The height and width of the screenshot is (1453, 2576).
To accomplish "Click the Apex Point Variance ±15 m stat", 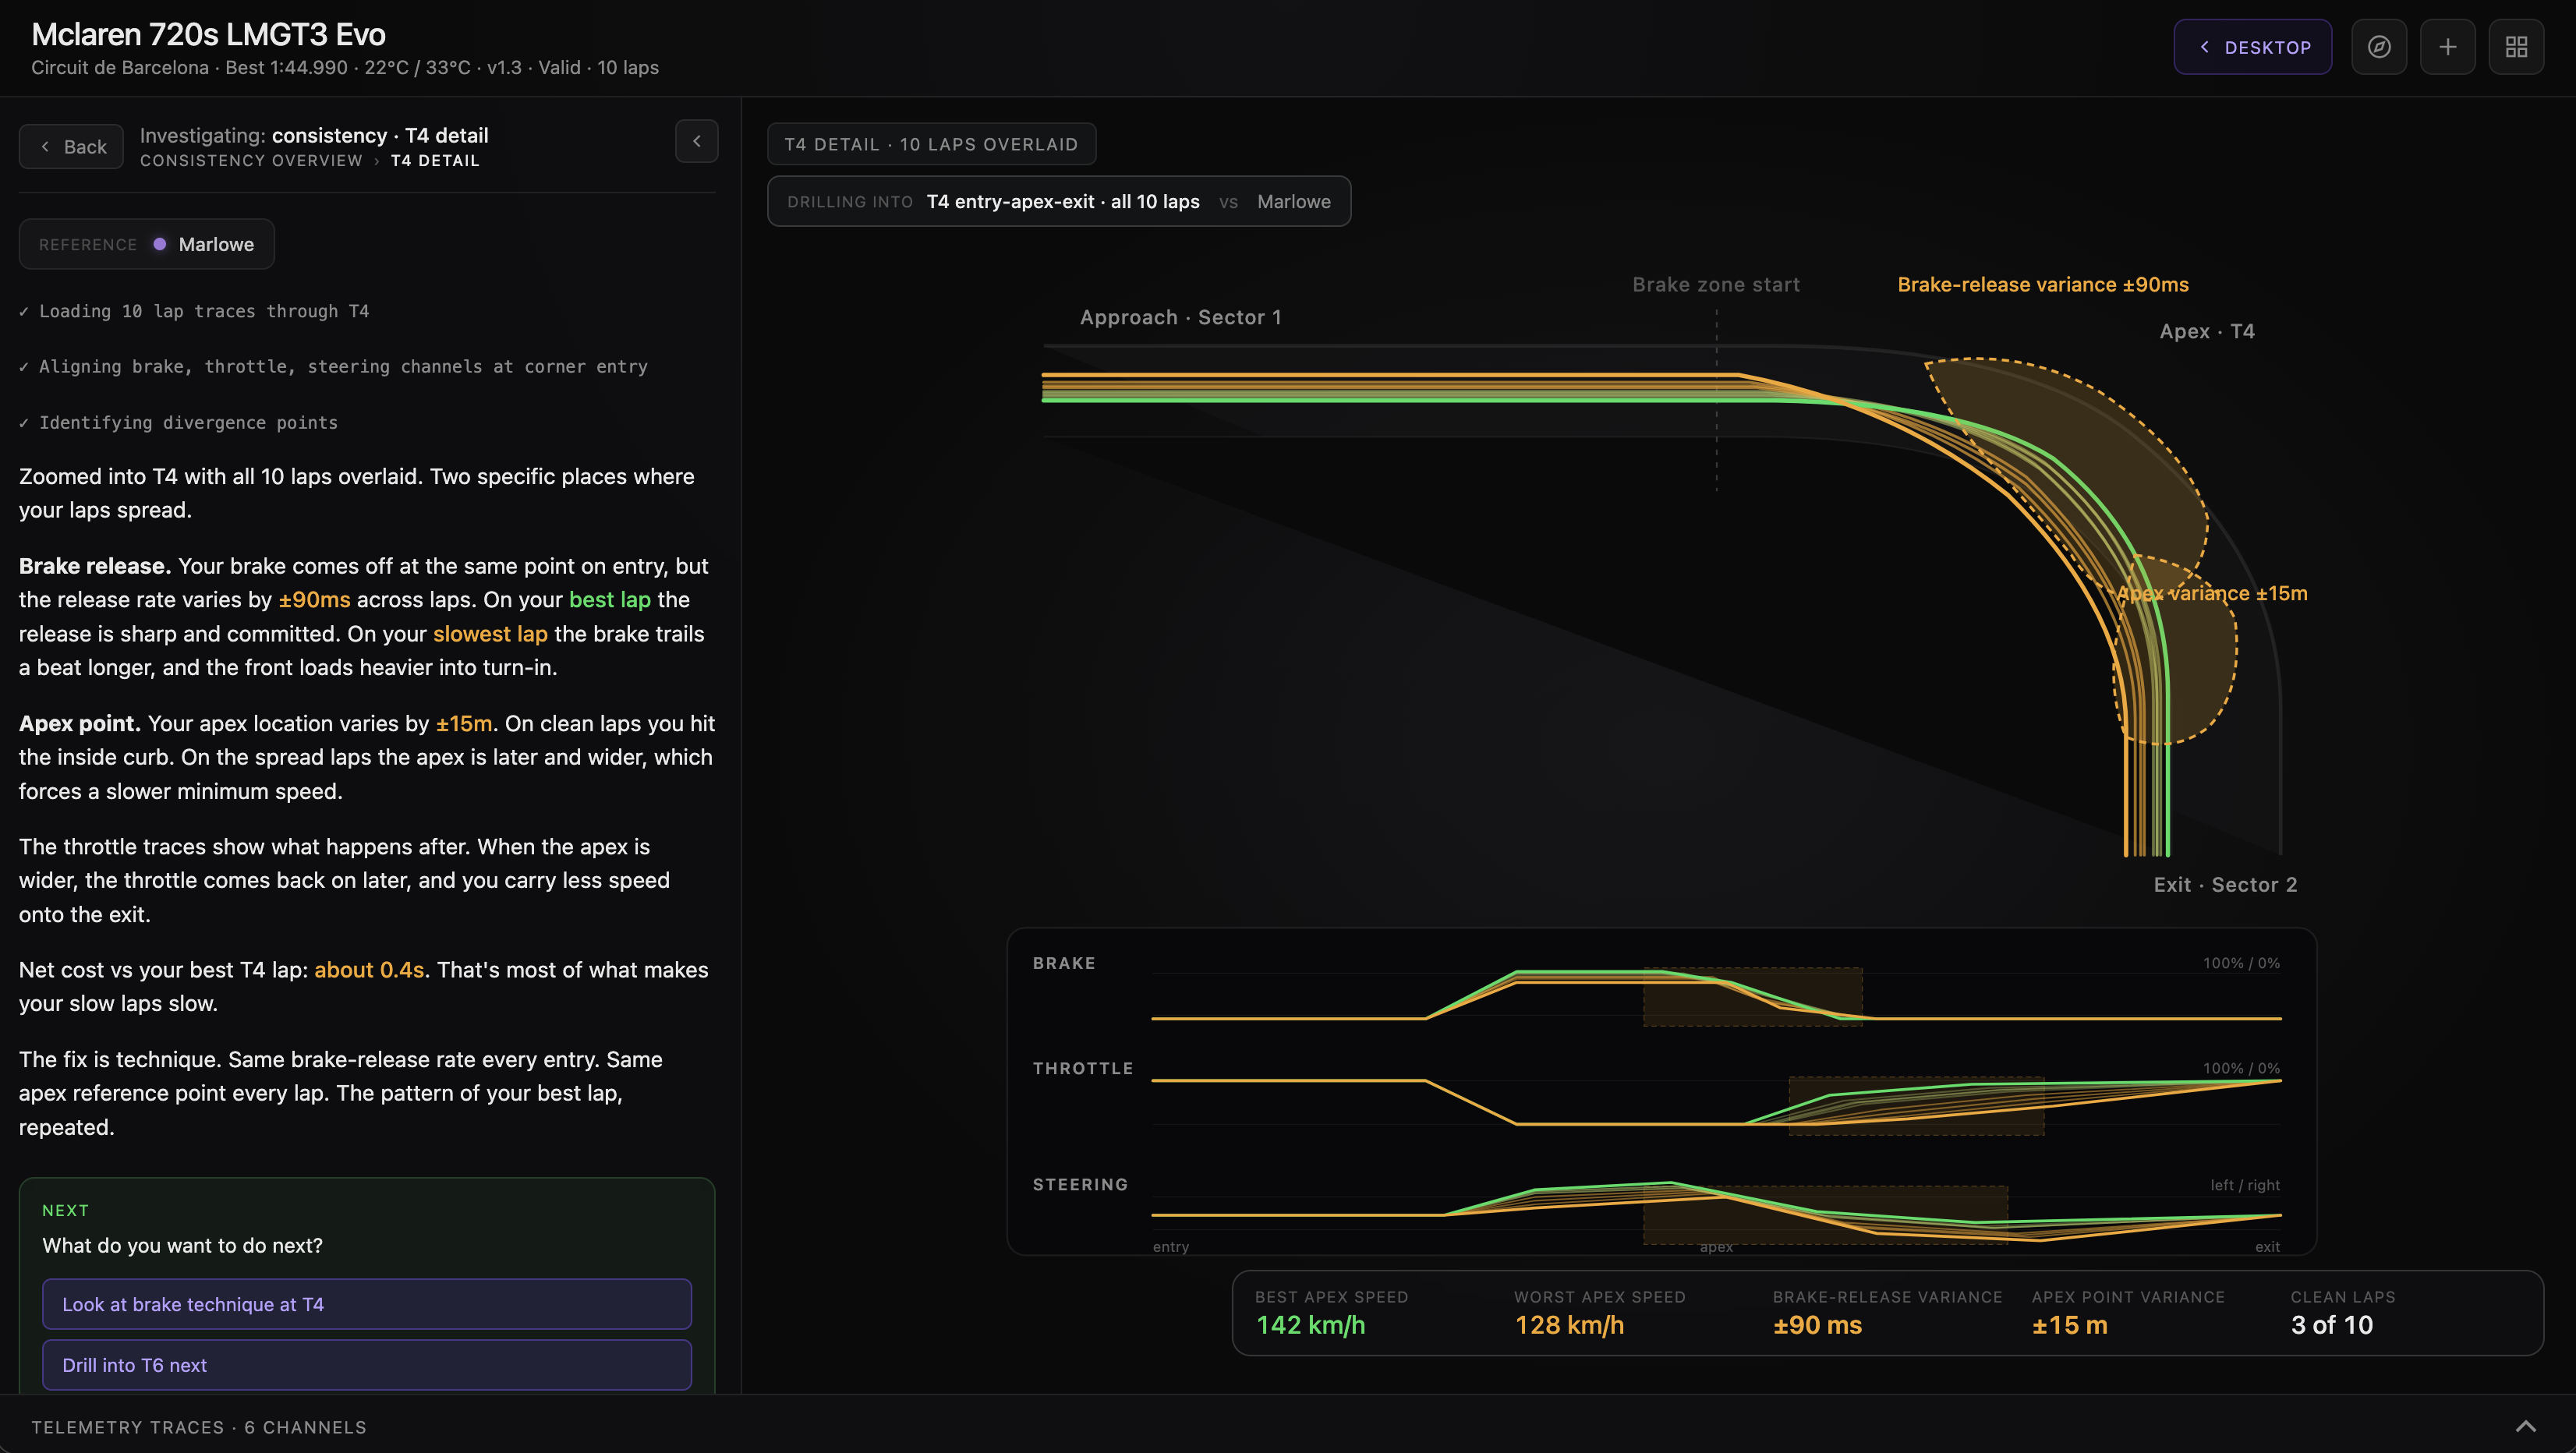I will [x=2128, y=1313].
